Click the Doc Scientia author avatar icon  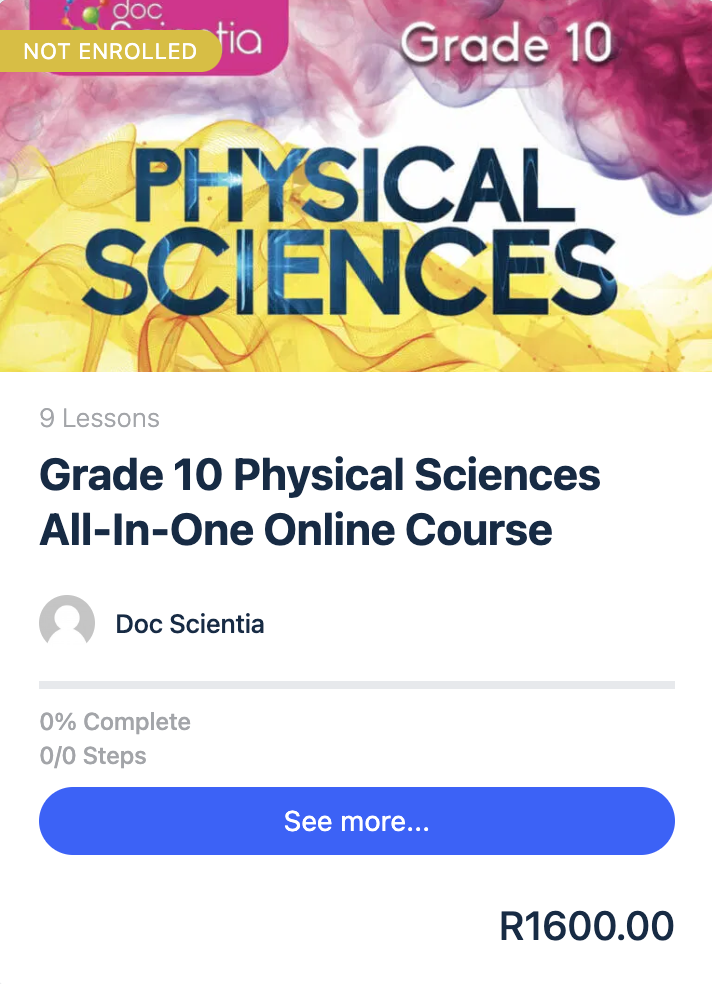pyautogui.click(x=67, y=624)
